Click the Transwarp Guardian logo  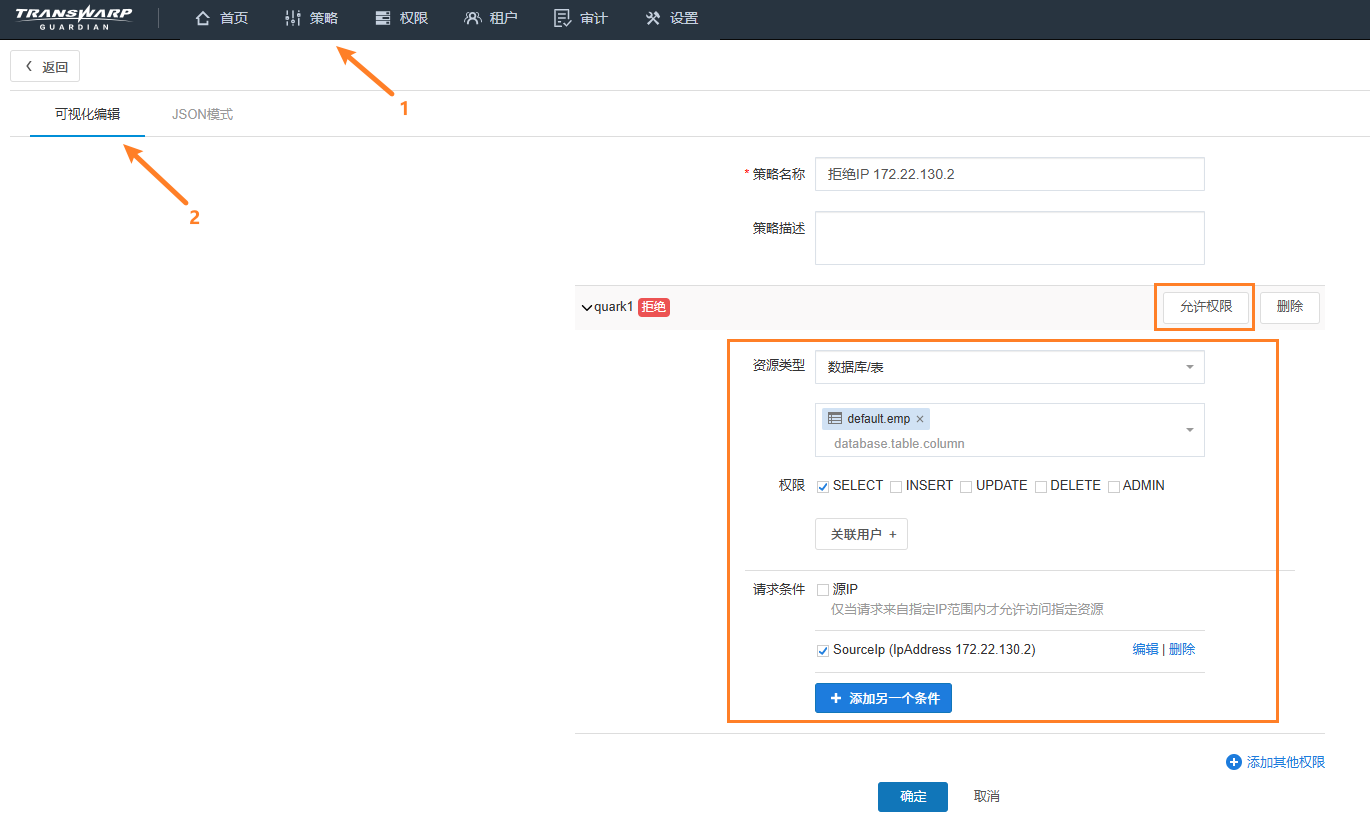[x=74, y=18]
